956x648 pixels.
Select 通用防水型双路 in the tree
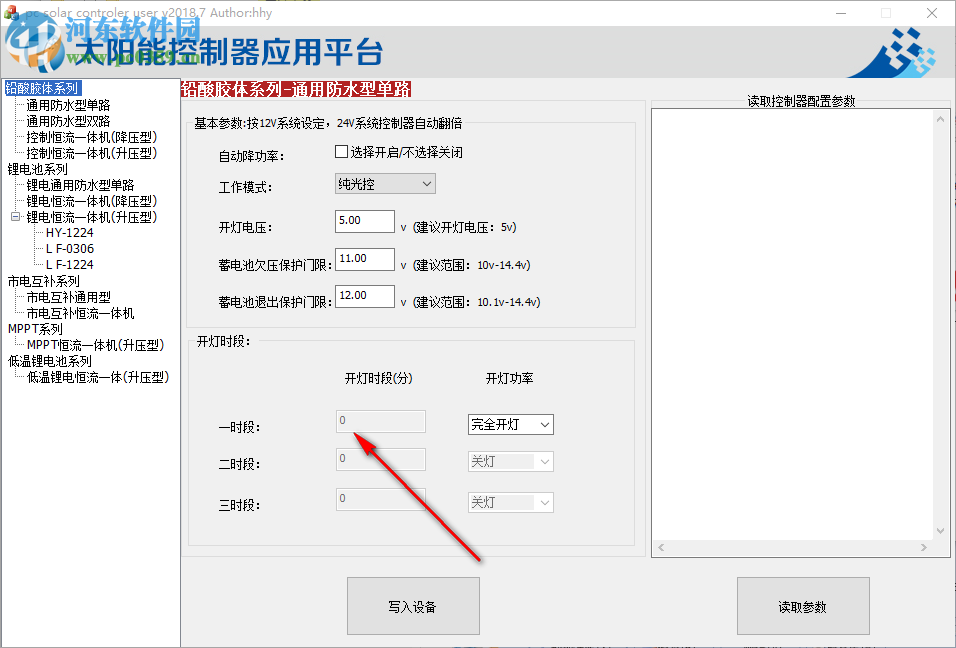68,121
